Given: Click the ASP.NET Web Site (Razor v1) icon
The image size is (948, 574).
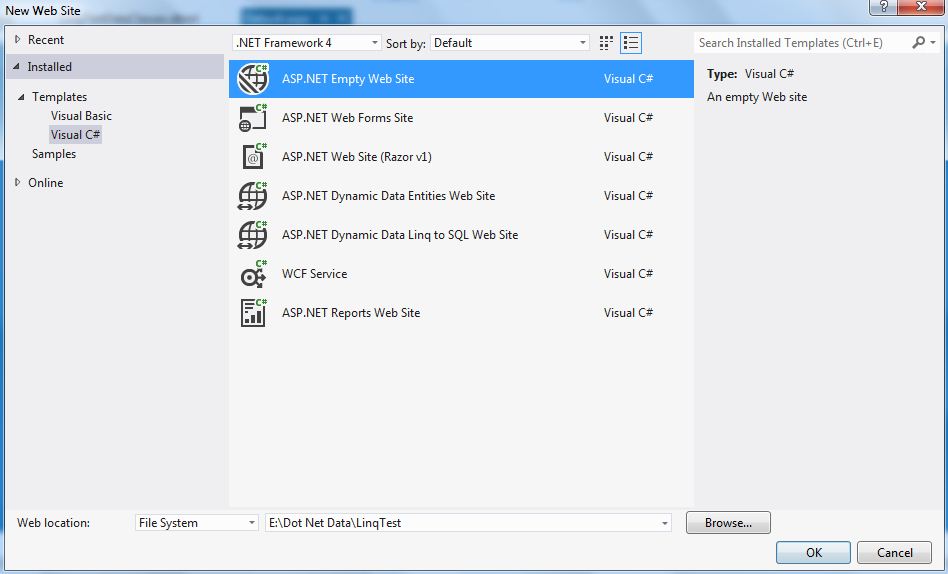Looking at the screenshot, I should pyautogui.click(x=254, y=157).
